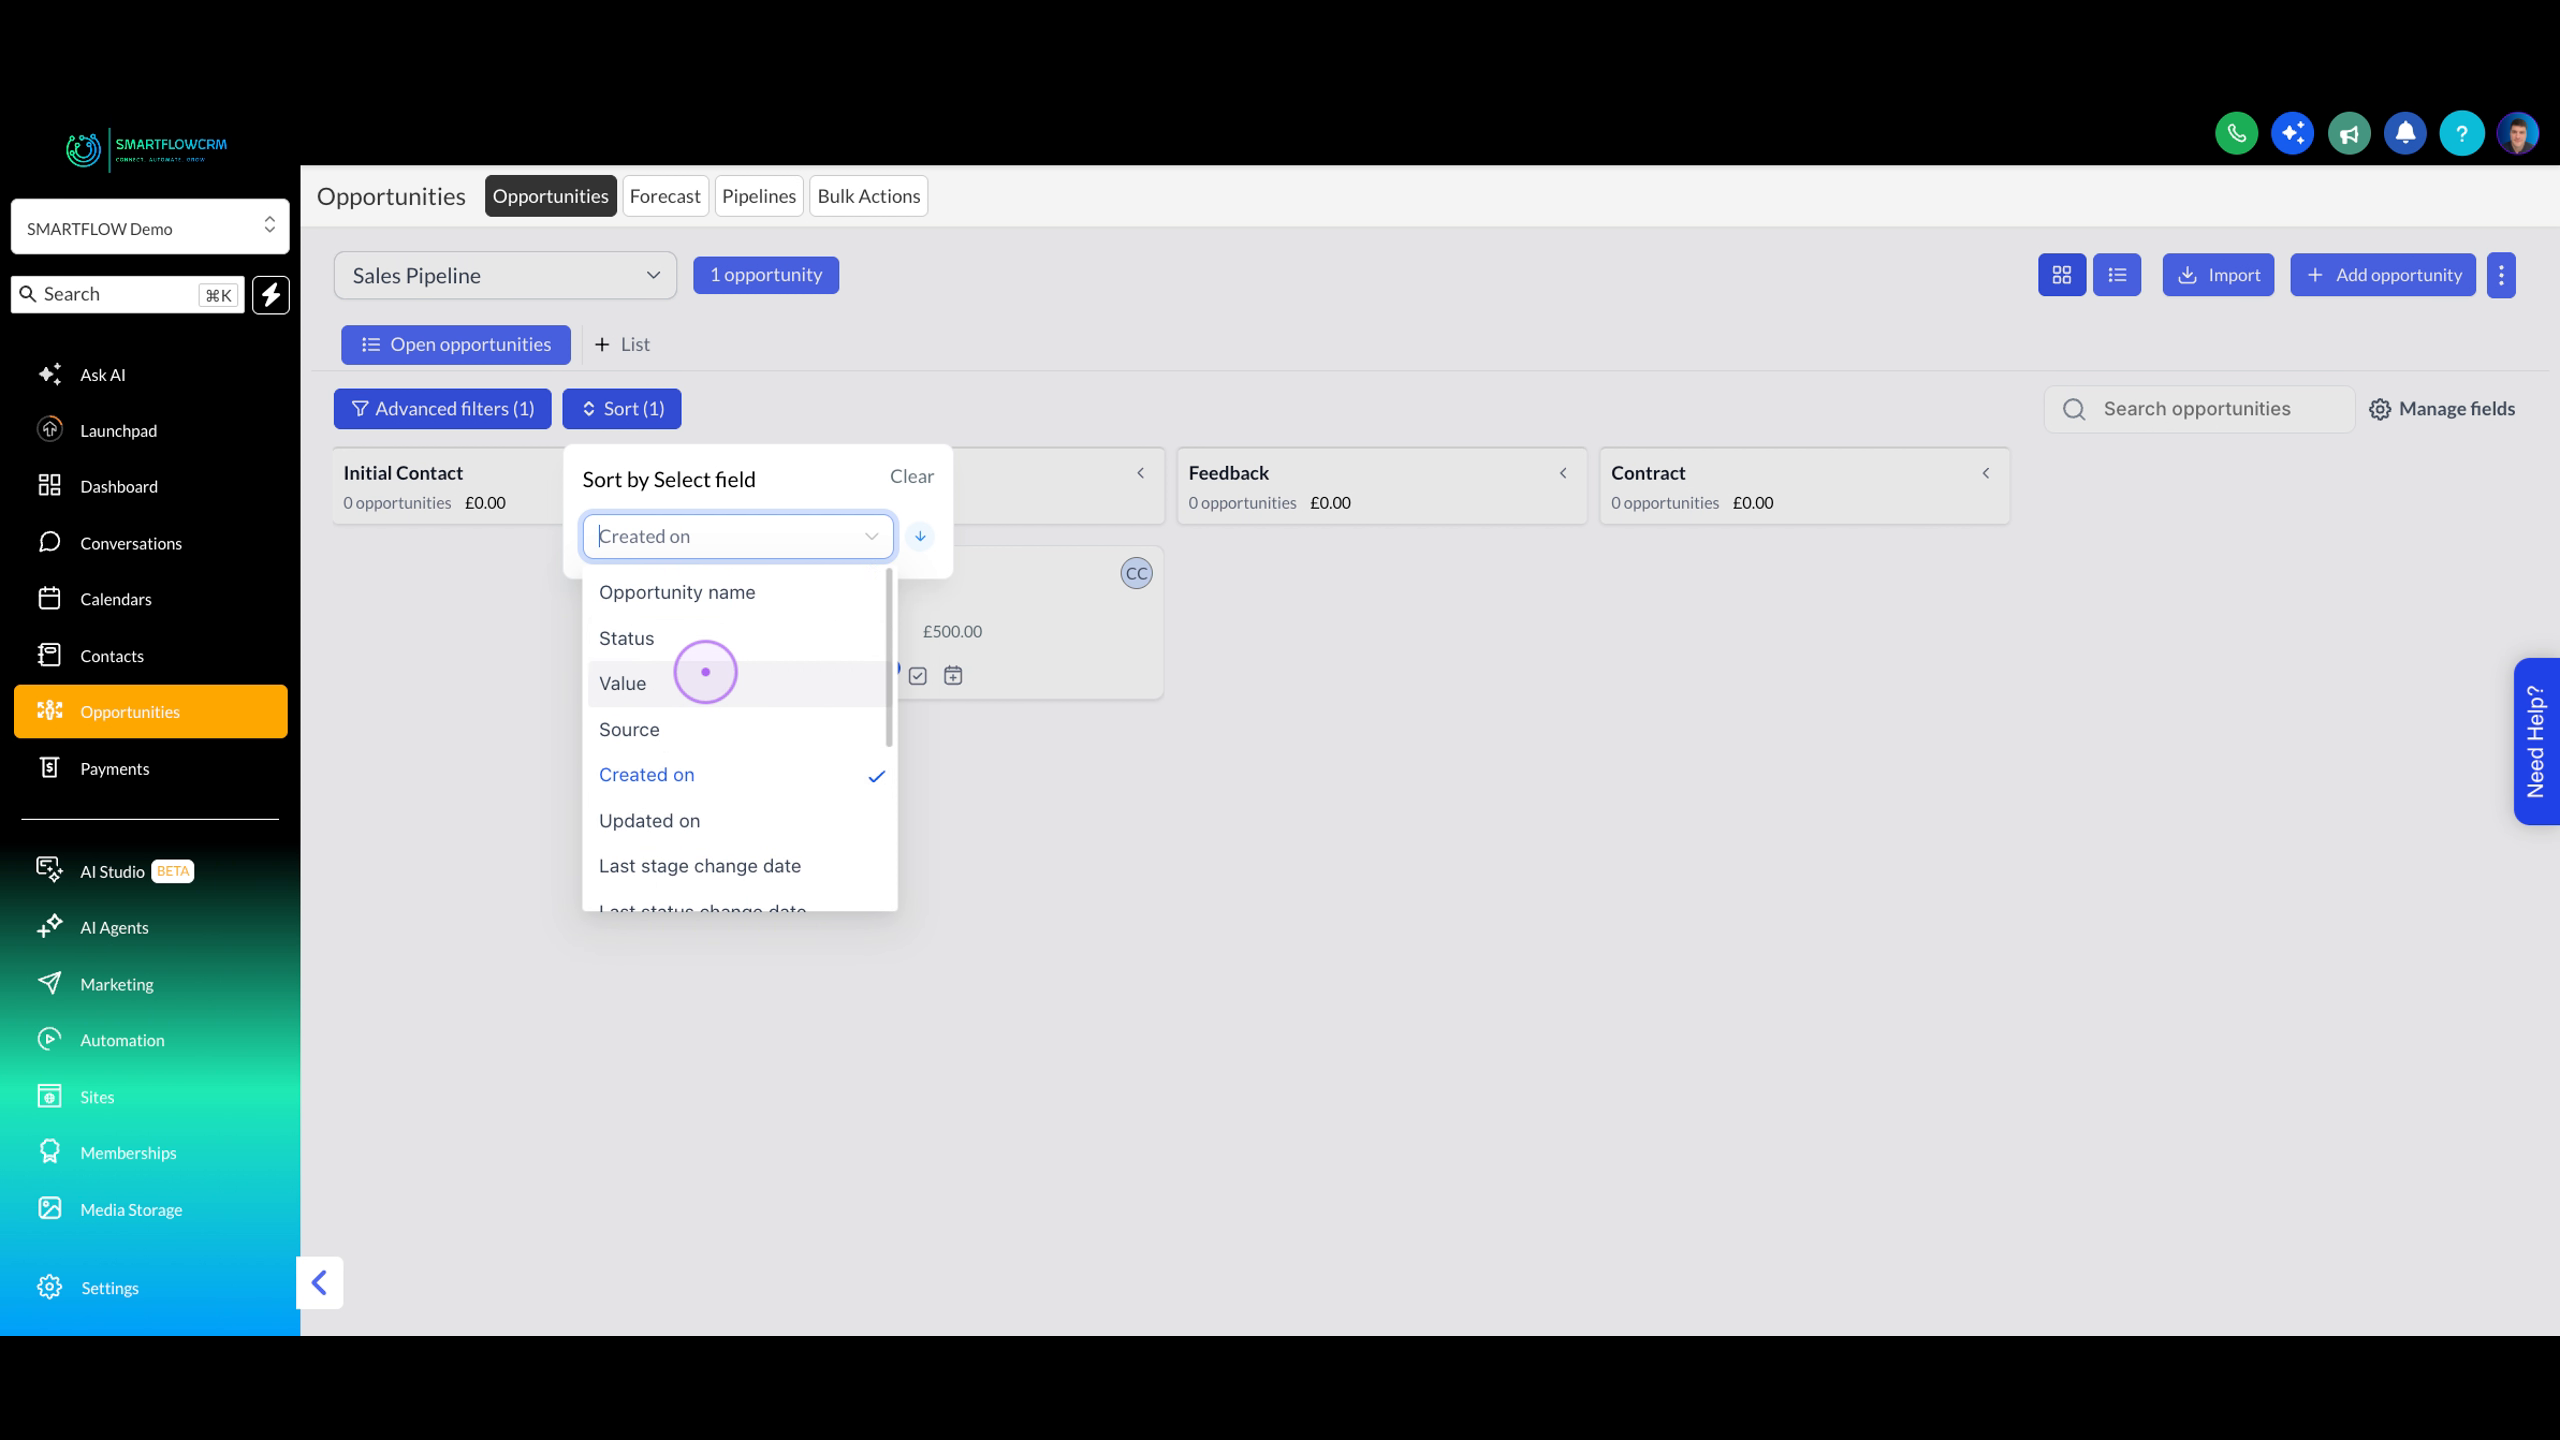Viewport: 2560px width, 1440px height.
Task: Choose Last stage change date option
Action: tap(736, 866)
